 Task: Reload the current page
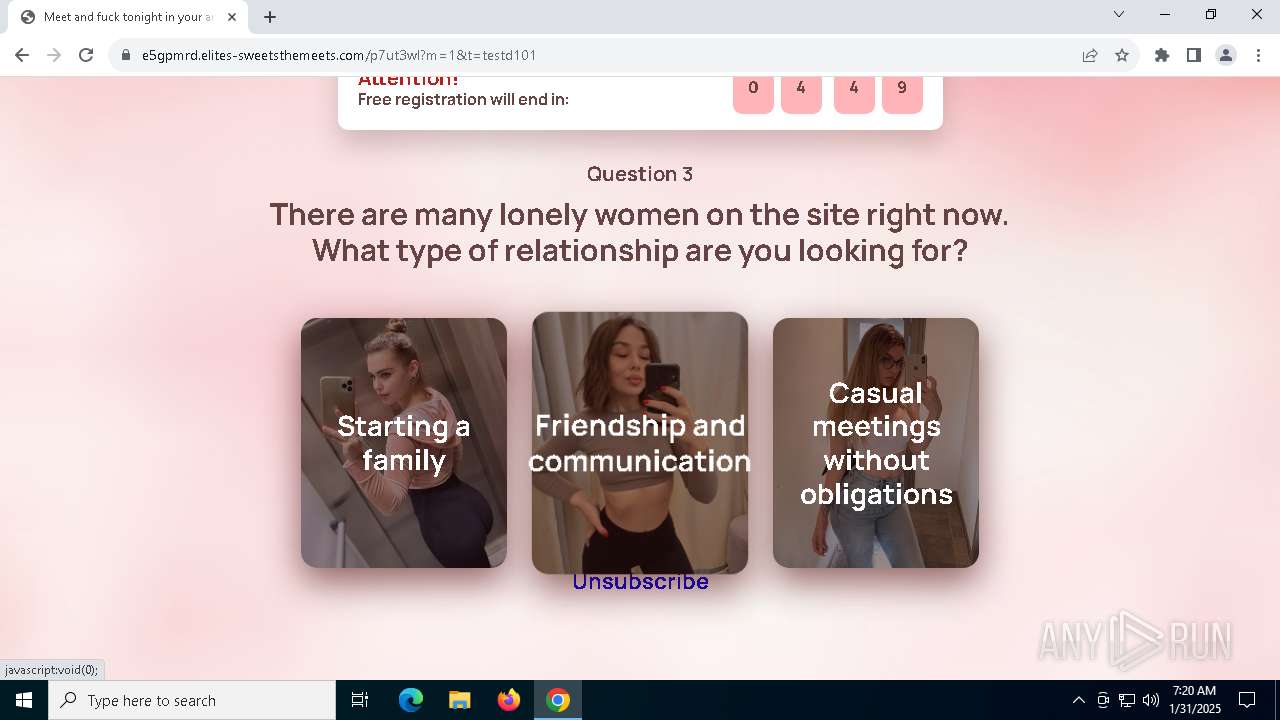[86, 55]
